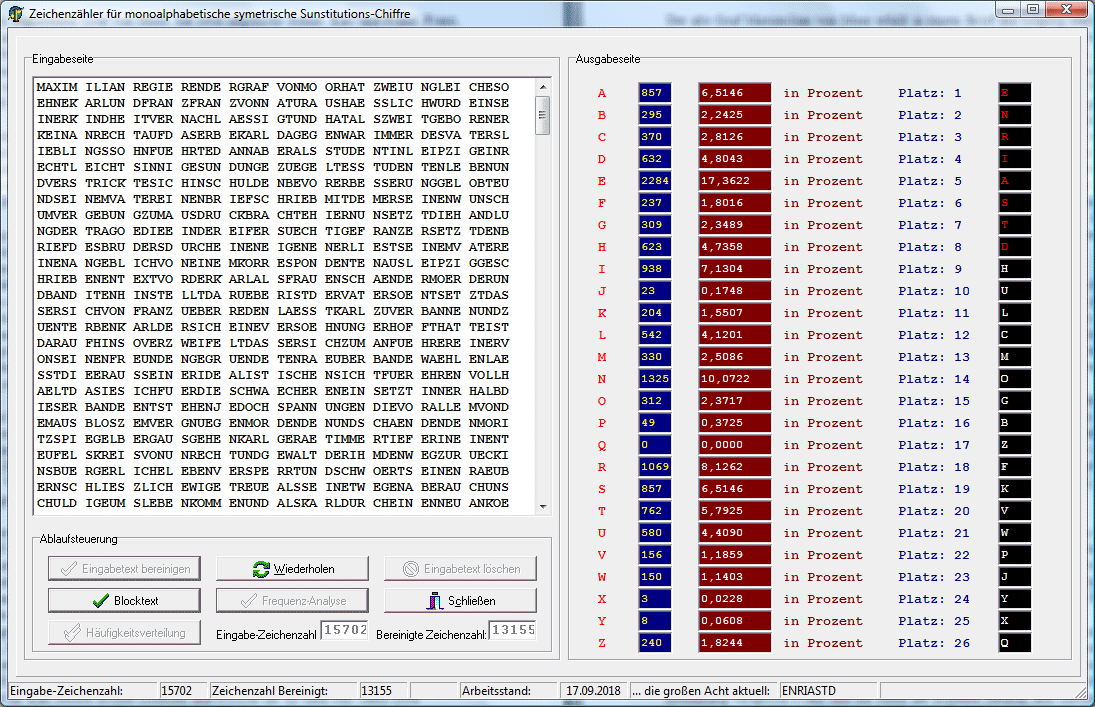Click the percent field 7,1304 for I
Image resolution: width=1095 pixels, height=707 pixels.
pos(735,269)
